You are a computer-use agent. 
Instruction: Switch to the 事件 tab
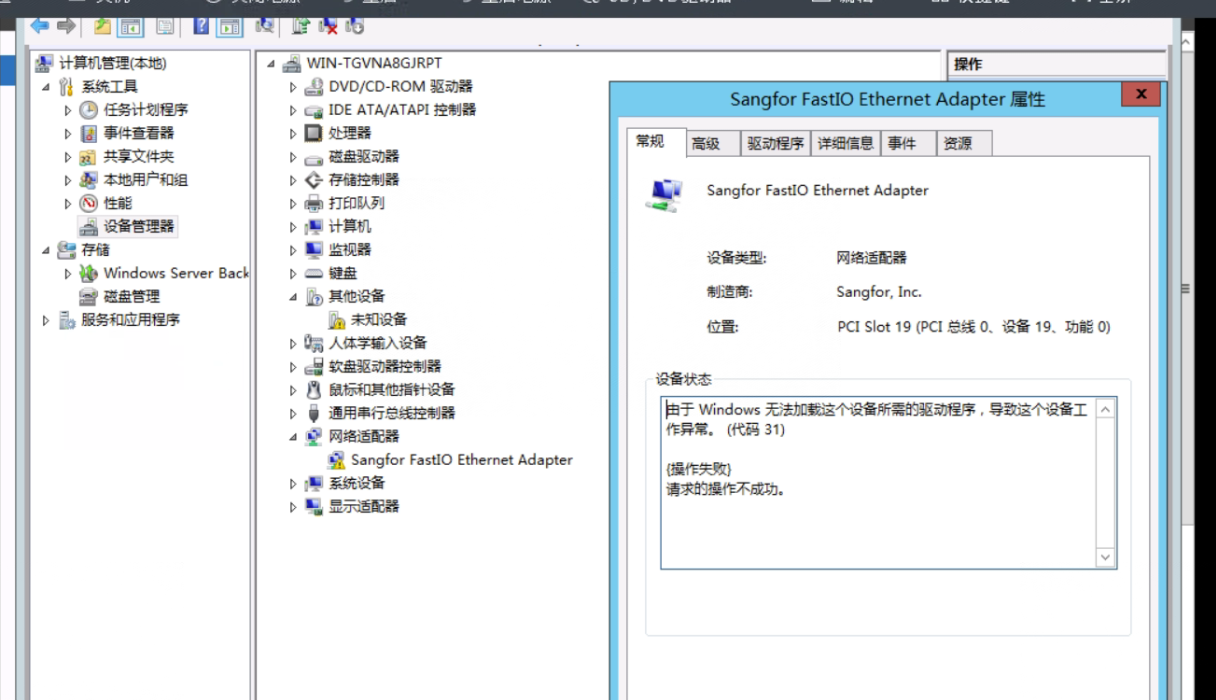pyautogui.click(x=907, y=144)
